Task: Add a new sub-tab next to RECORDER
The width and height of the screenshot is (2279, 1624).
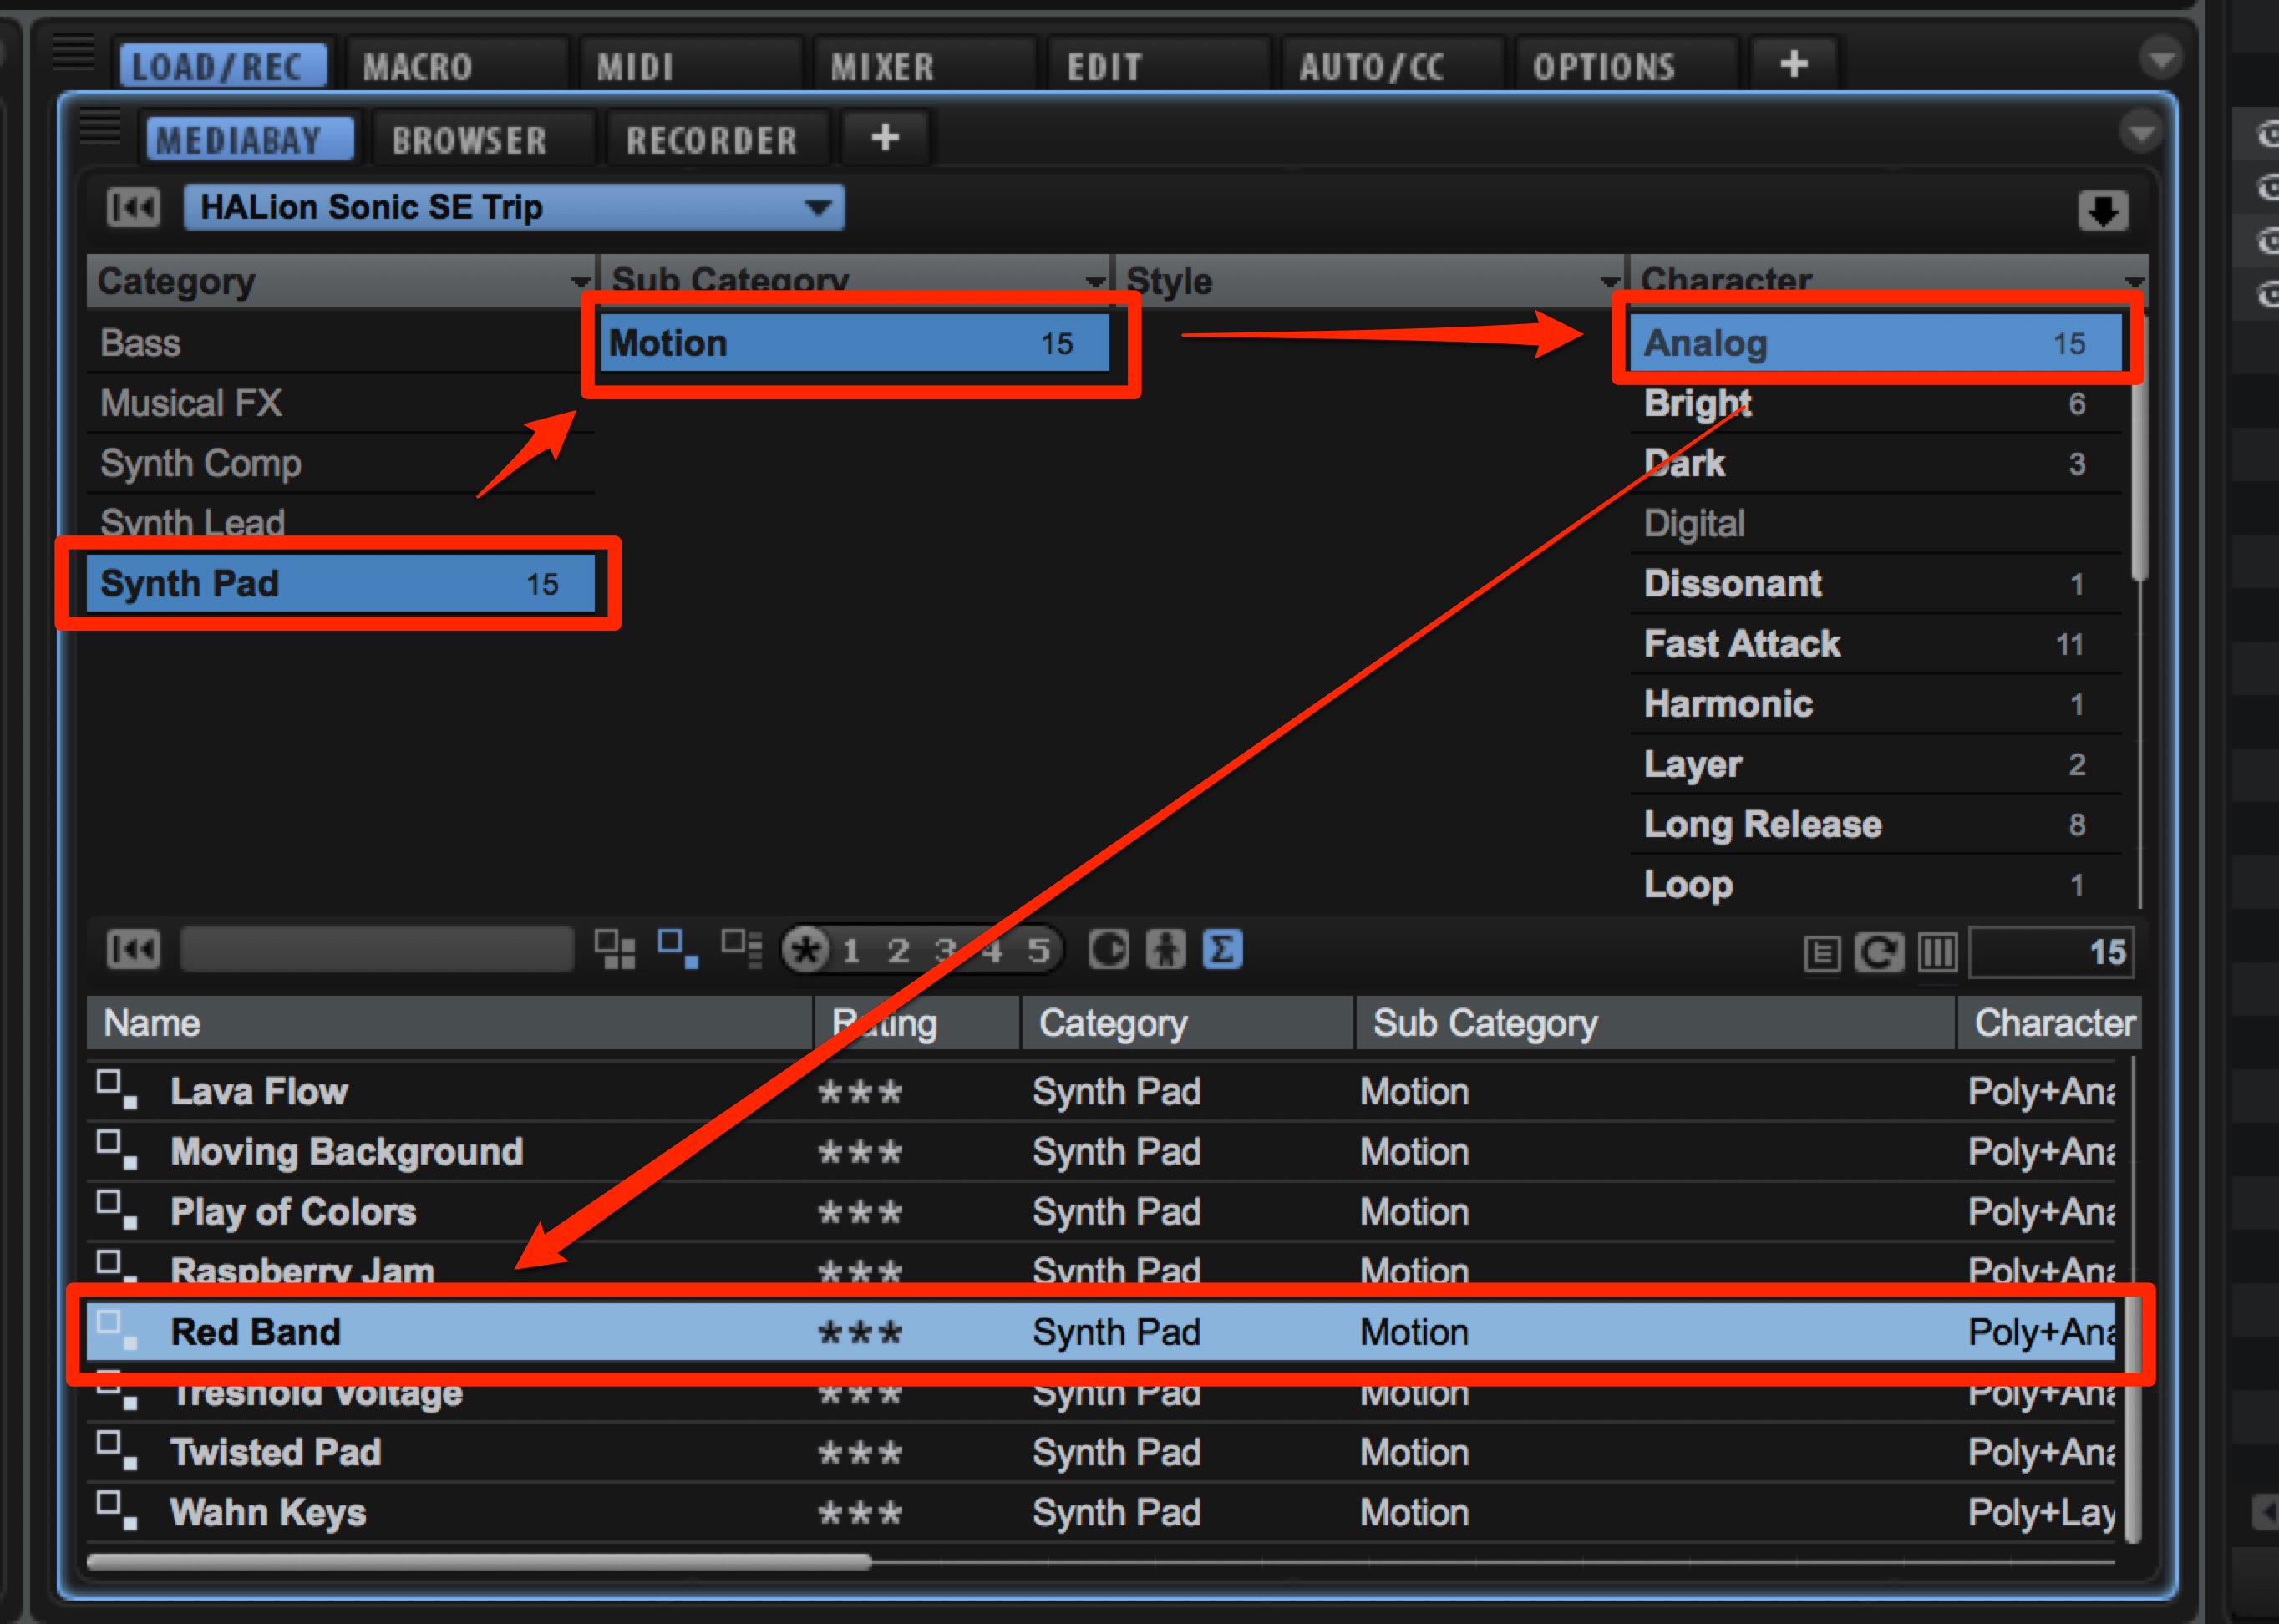Action: pyautogui.click(x=885, y=138)
